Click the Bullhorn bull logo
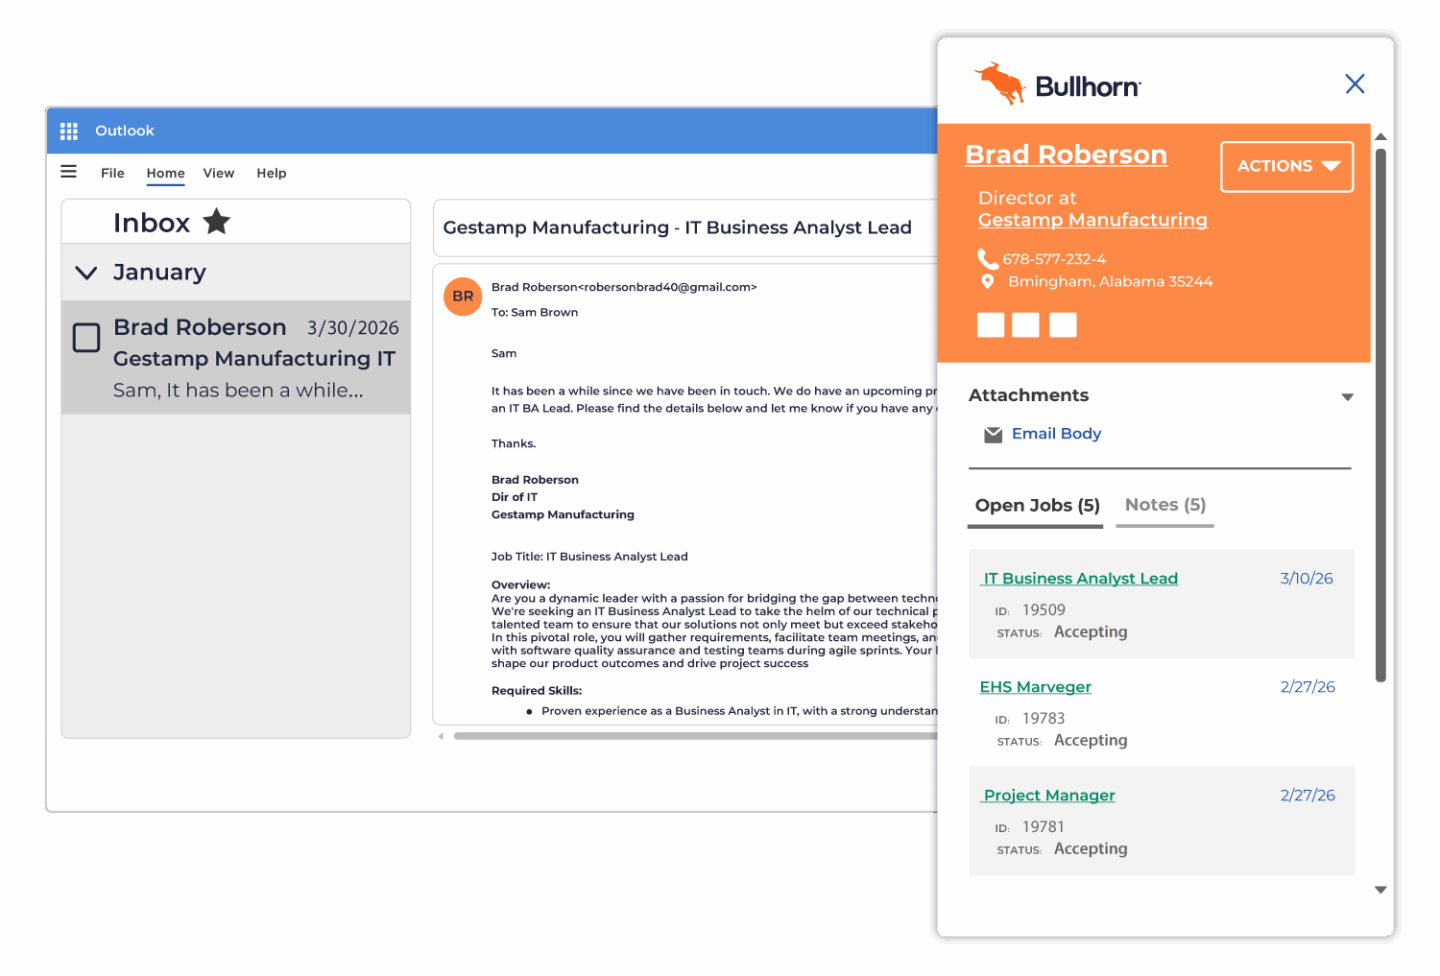The width and height of the screenshot is (1440, 976). [x=1001, y=84]
